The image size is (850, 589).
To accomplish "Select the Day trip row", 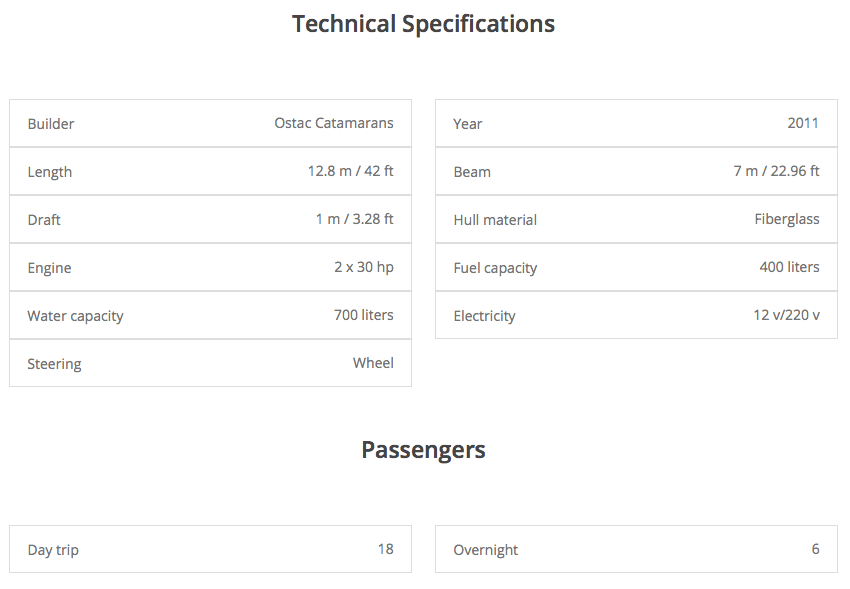I will [210, 549].
